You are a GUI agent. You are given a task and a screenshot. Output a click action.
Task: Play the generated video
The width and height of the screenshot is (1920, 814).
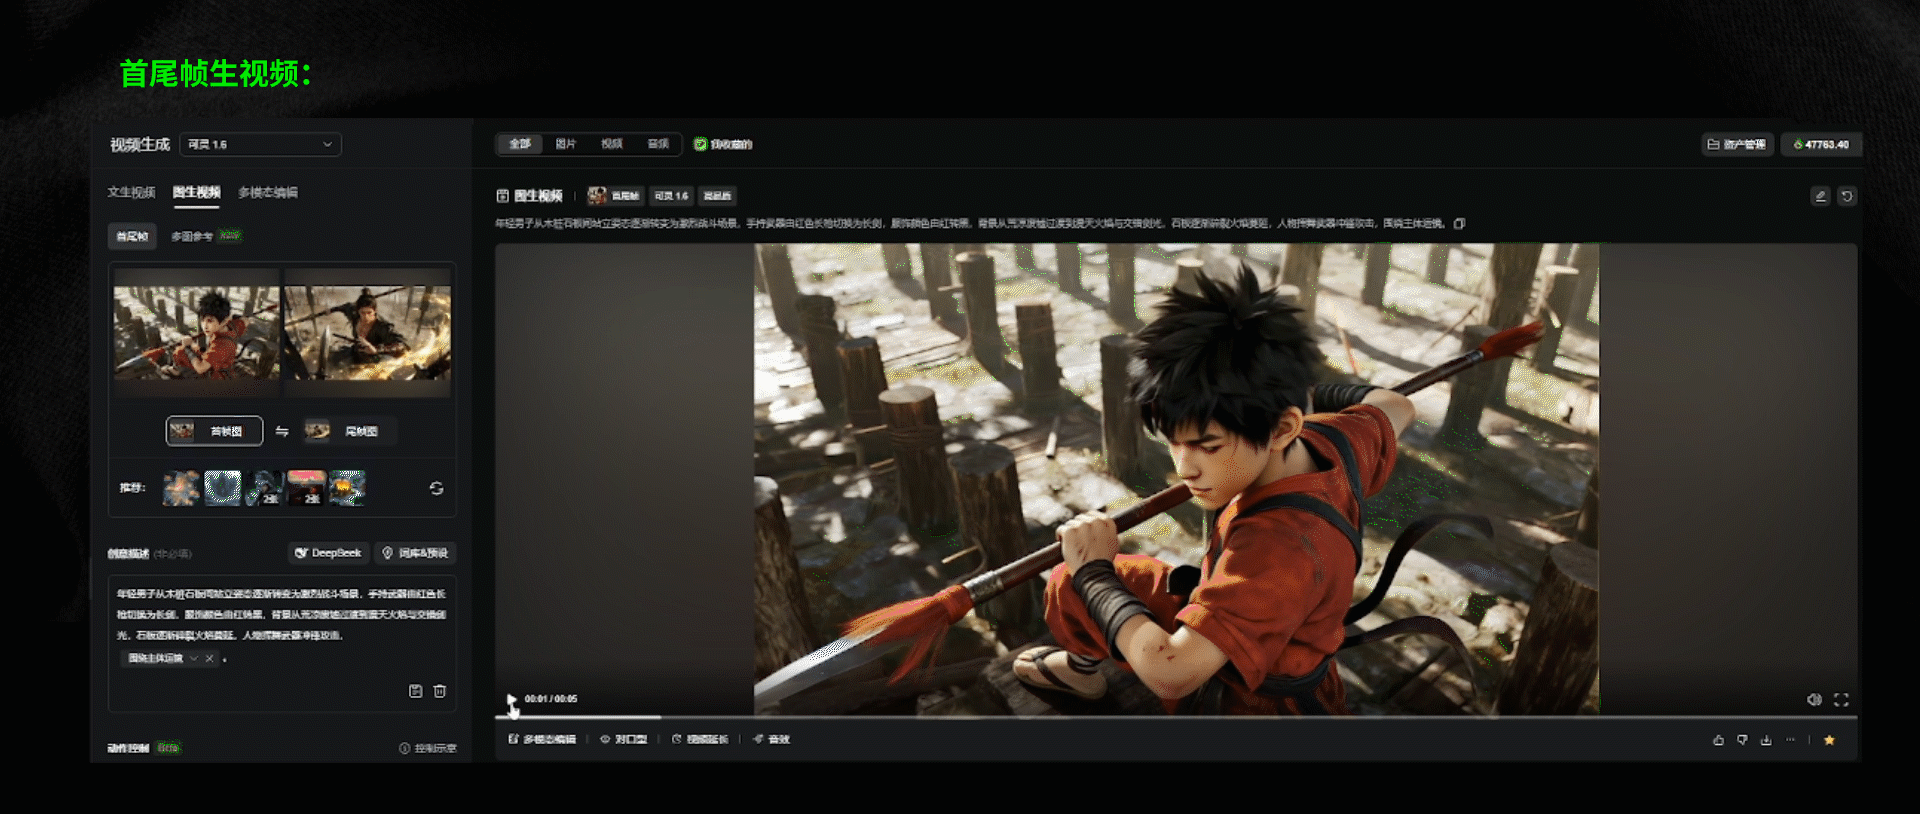point(511,699)
